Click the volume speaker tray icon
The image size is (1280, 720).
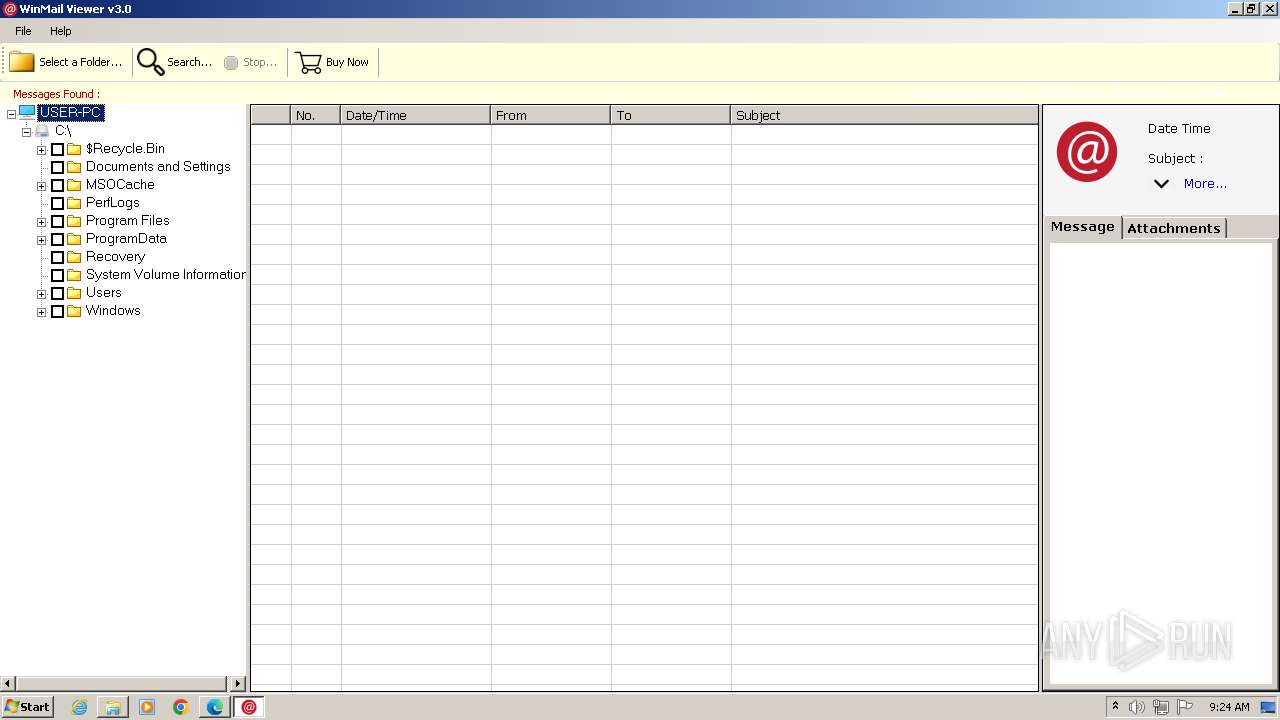click(1137, 707)
